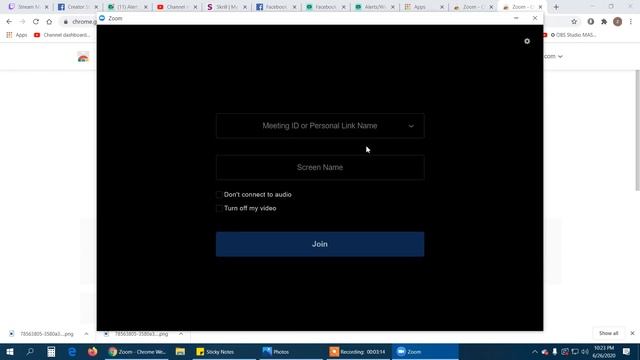Image resolution: width=640 pixels, height=360 pixels.
Task: Close the Chrome downloads bar
Action: [632, 333]
